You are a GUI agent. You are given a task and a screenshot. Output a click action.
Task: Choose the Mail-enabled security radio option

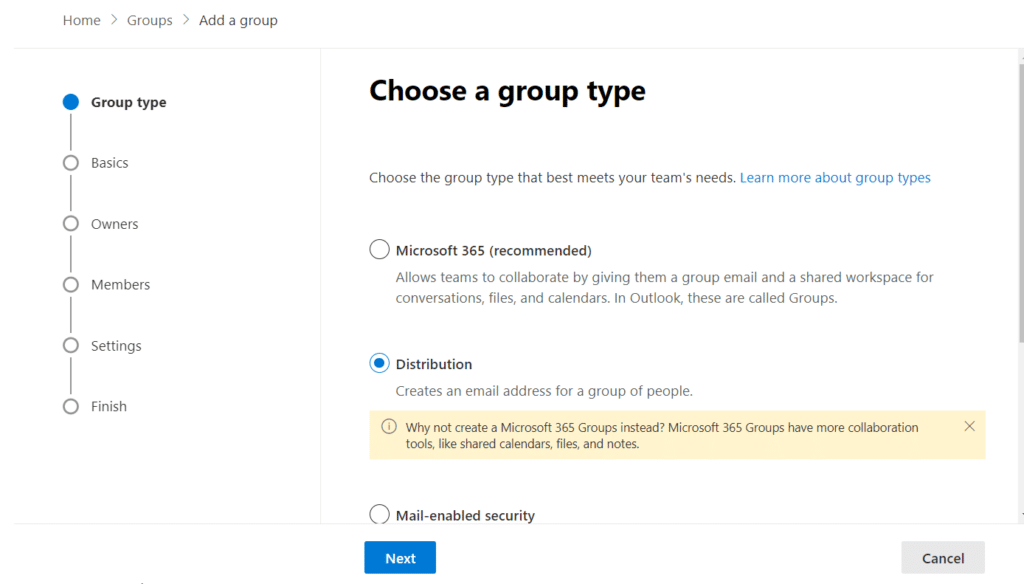[x=380, y=515]
